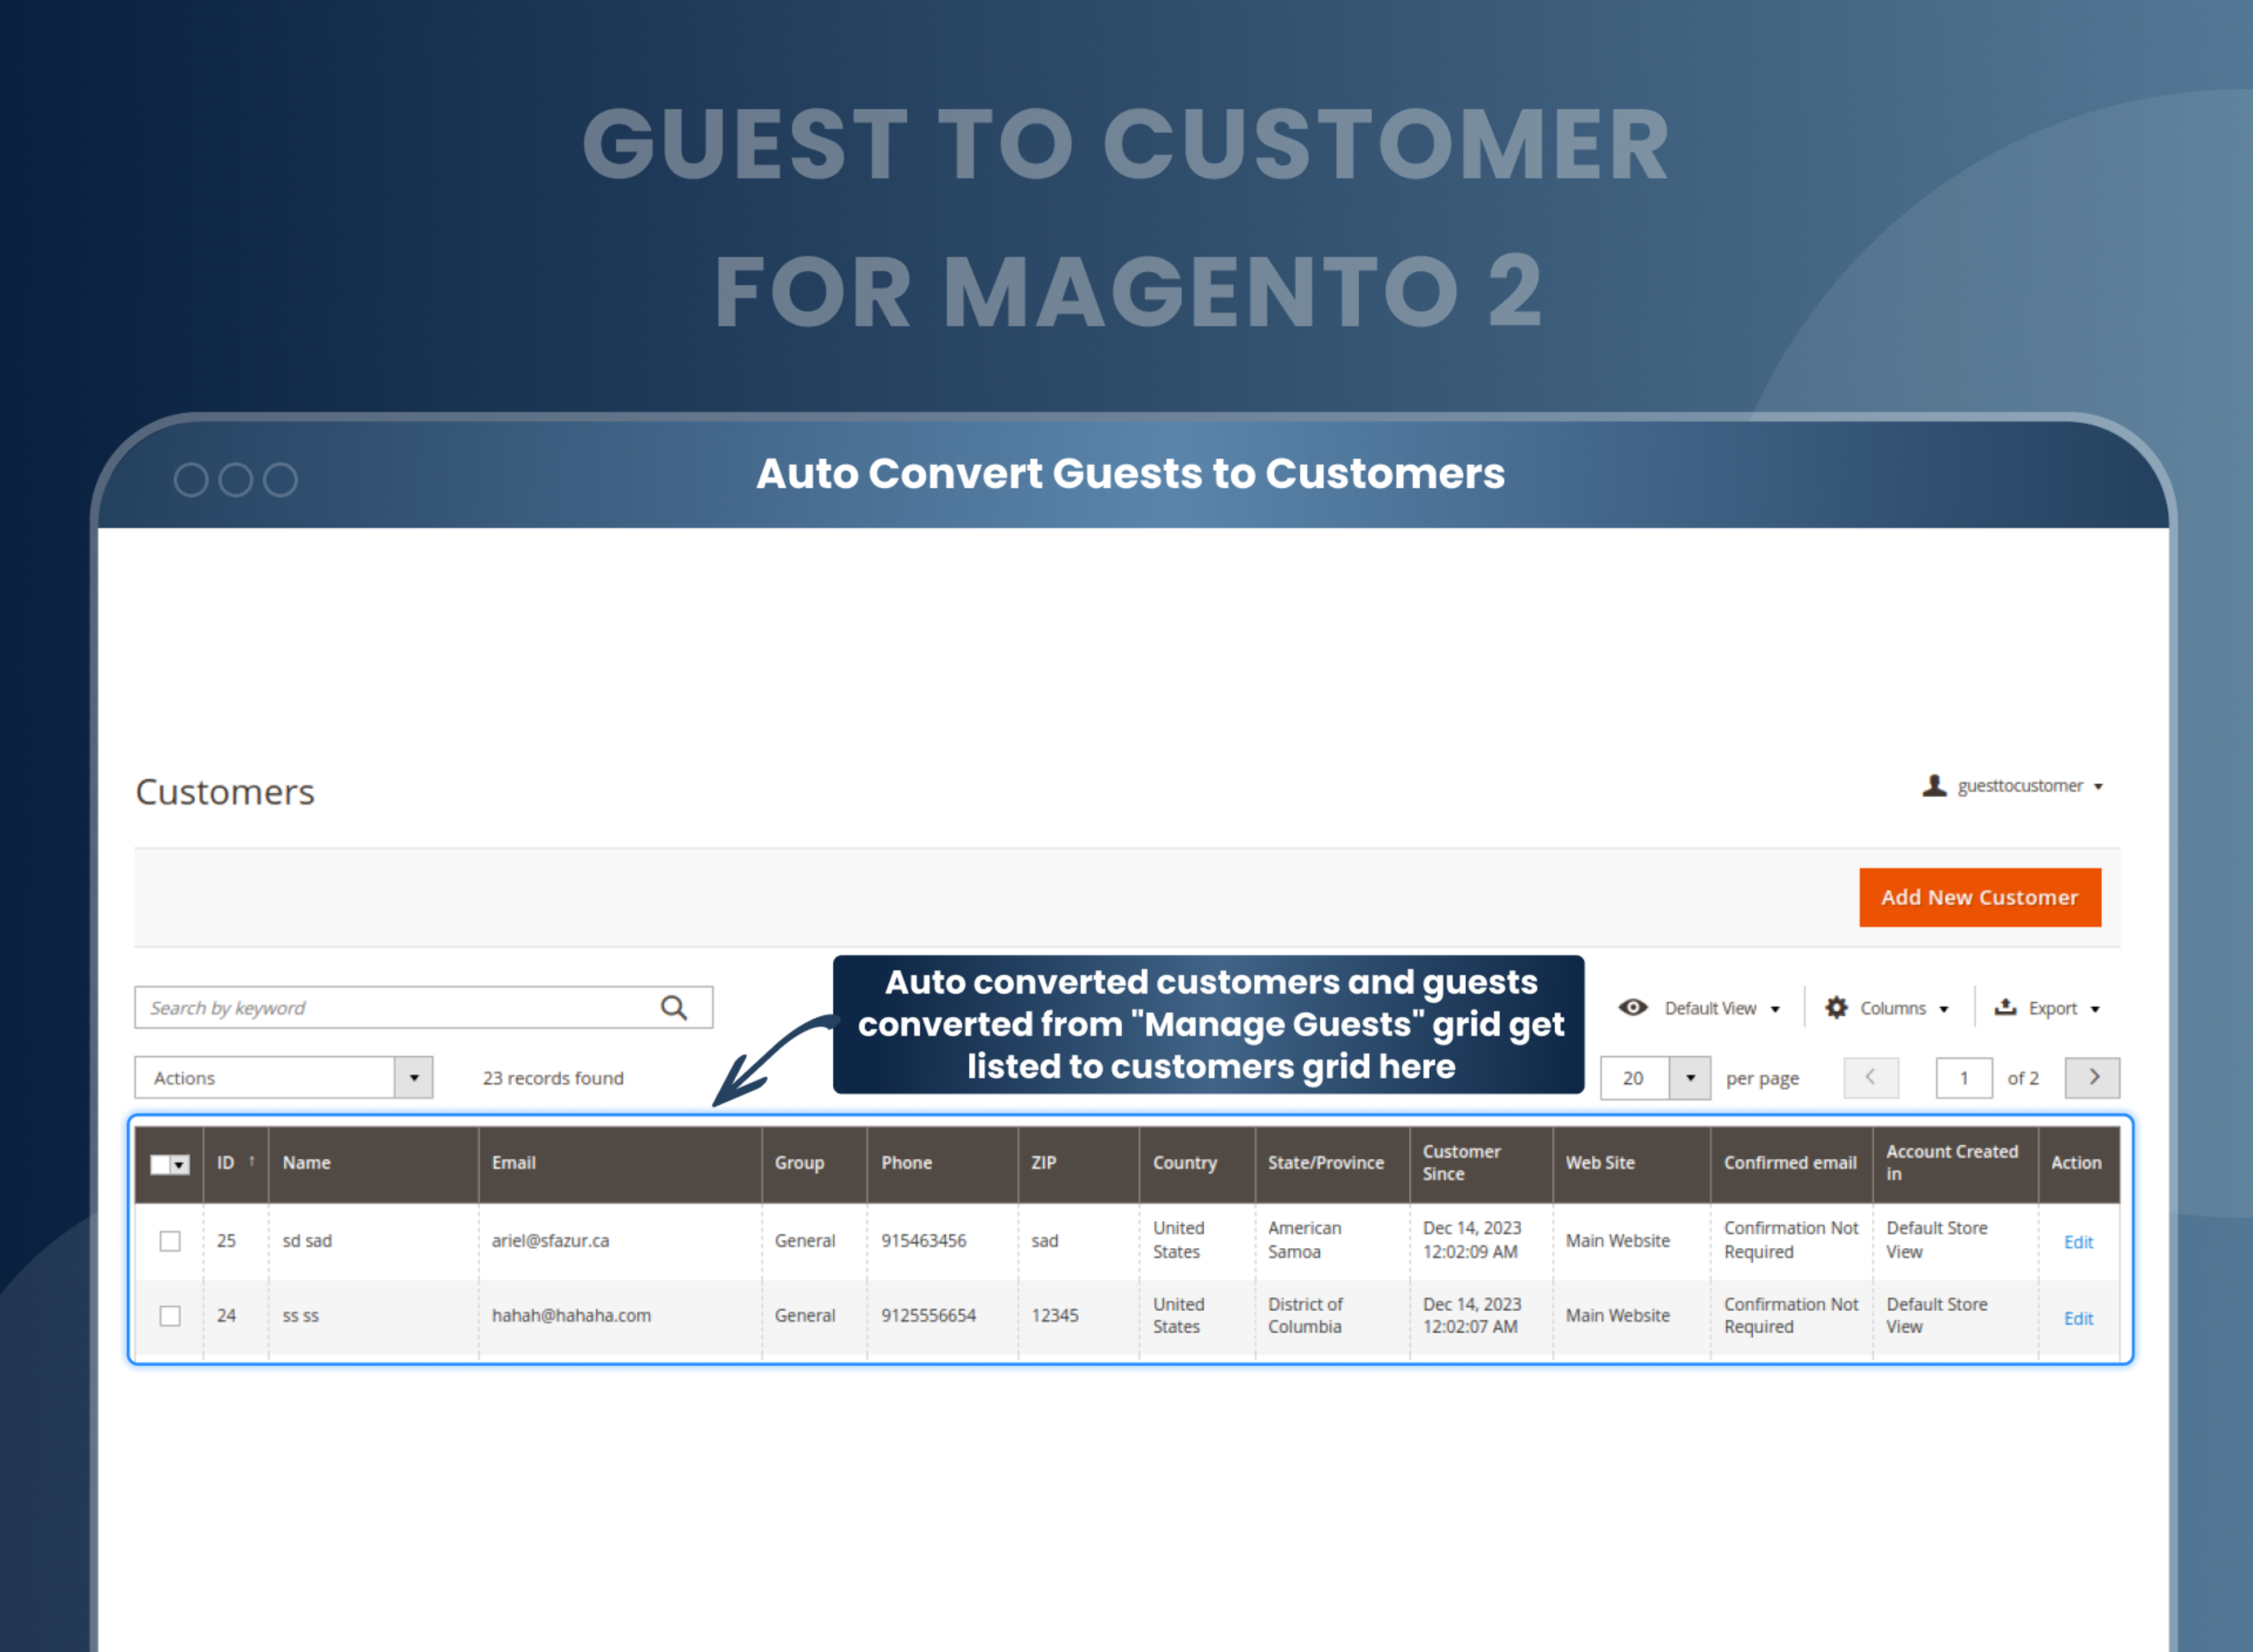This screenshot has height=1652, width=2253.
Task: Go to the next page arrow
Action: 2092,1078
